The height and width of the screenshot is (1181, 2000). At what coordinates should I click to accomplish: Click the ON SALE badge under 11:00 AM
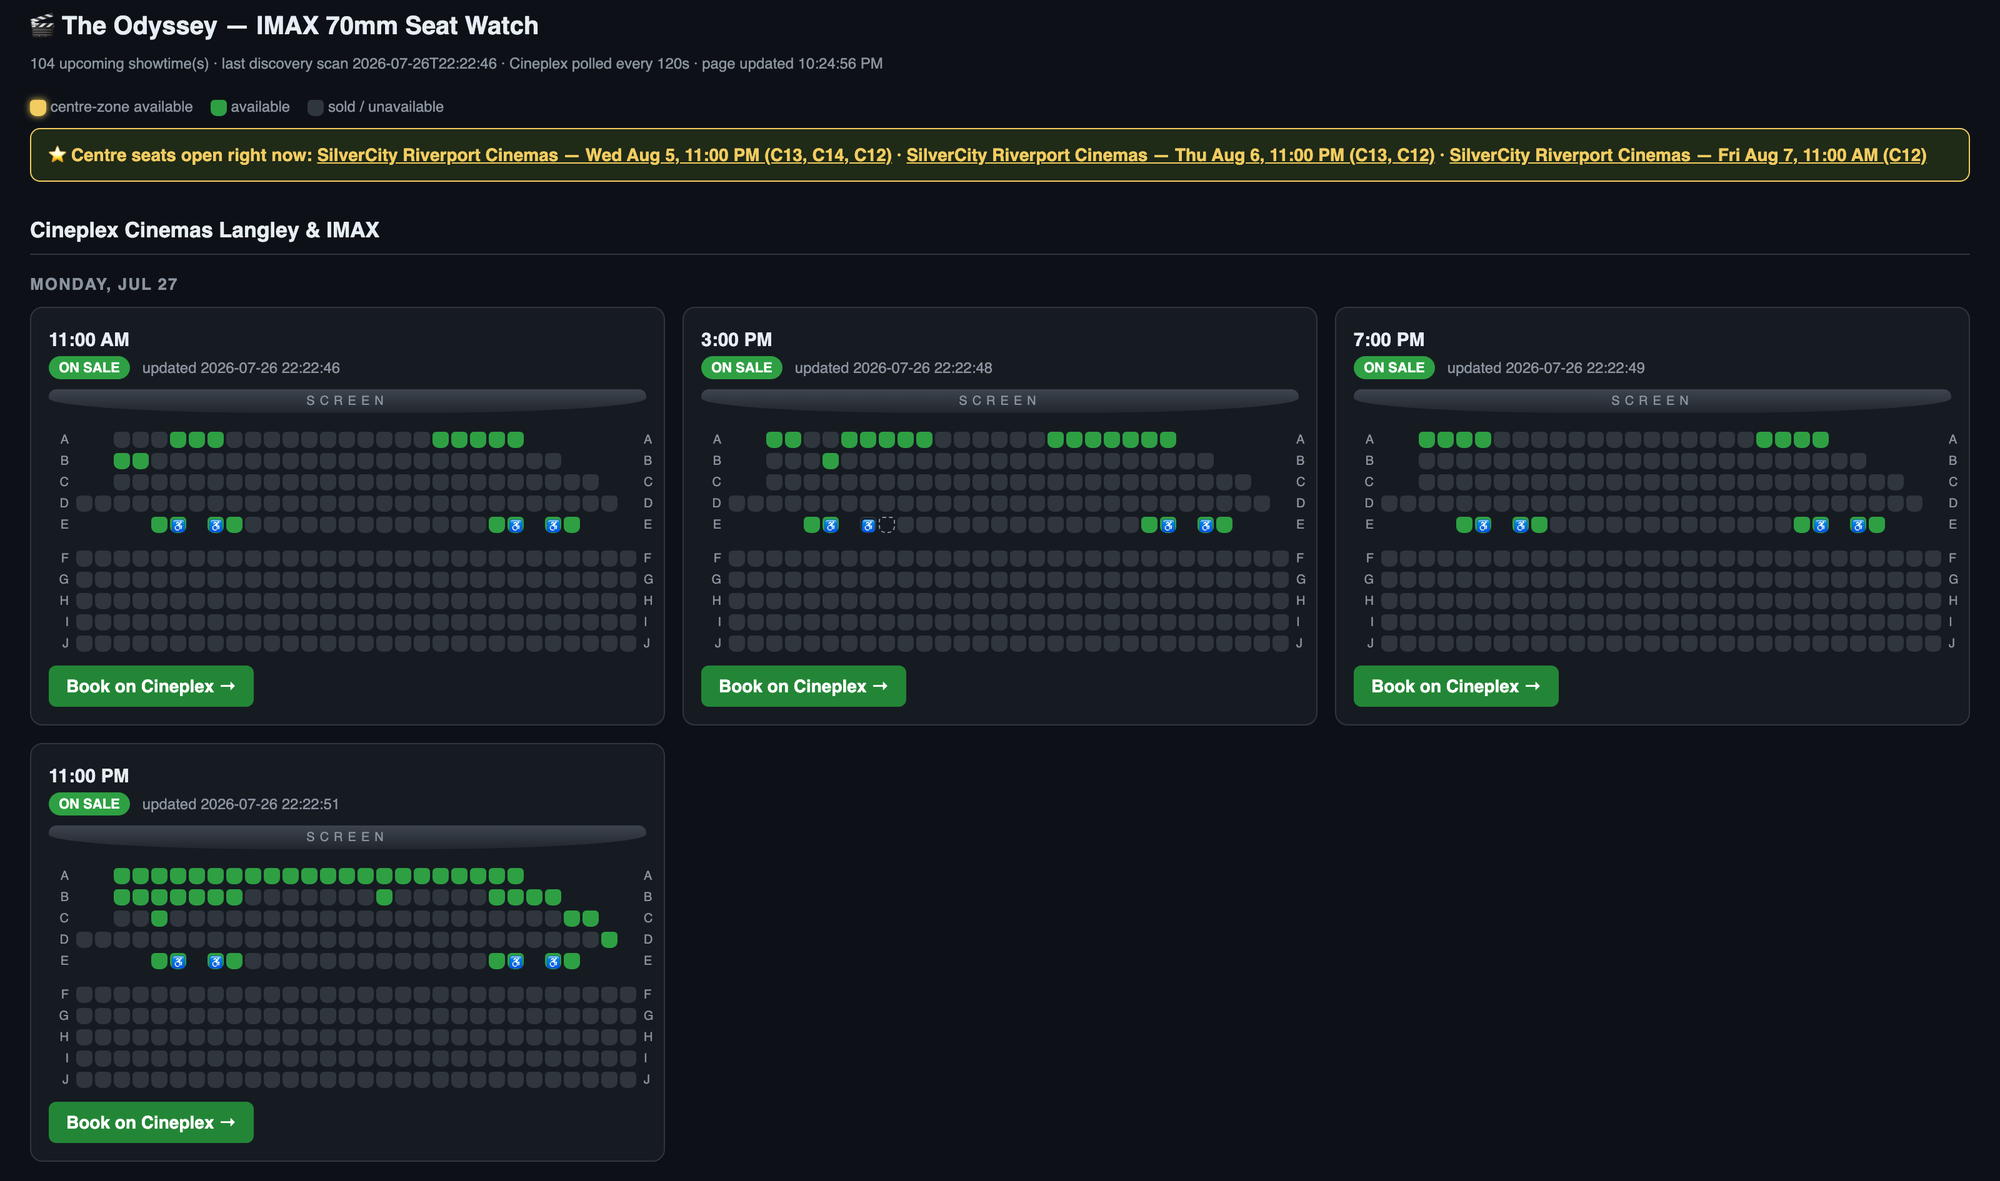point(89,368)
